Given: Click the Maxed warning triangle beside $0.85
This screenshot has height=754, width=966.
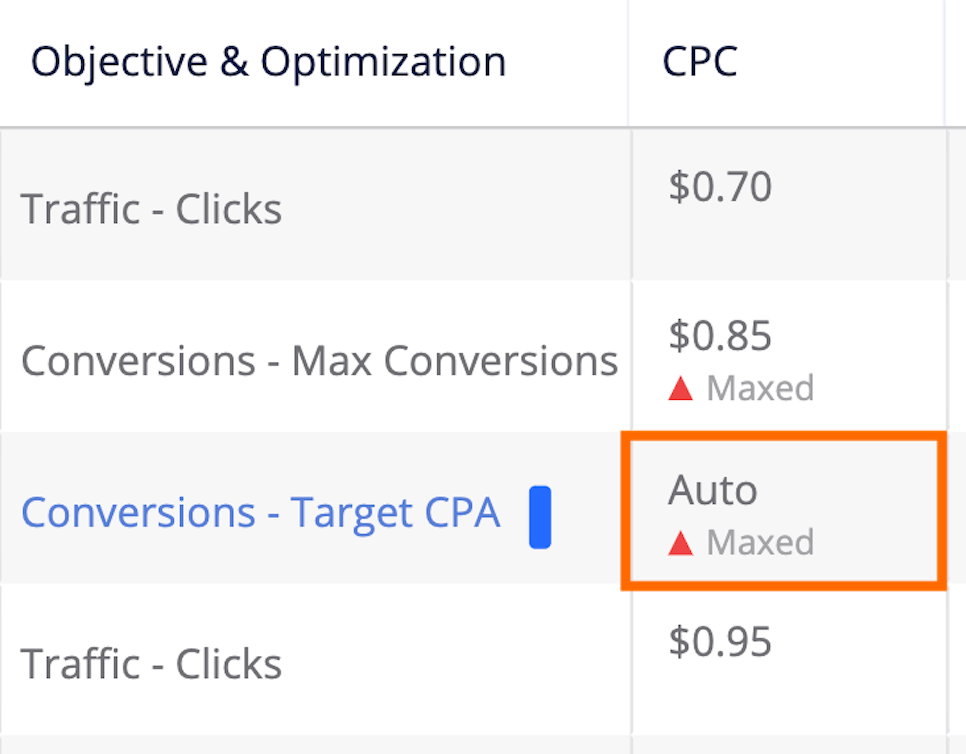Looking at the screenshot, I should [x=681, y=388].
